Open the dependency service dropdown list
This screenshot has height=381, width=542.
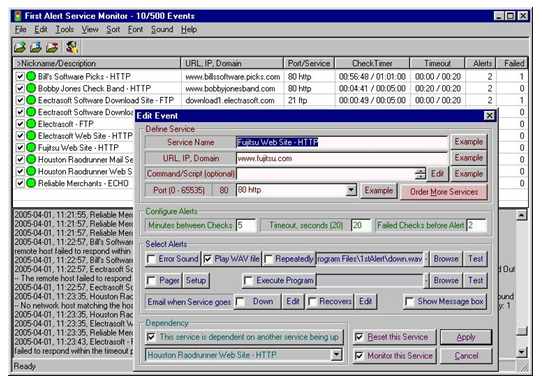336,355
